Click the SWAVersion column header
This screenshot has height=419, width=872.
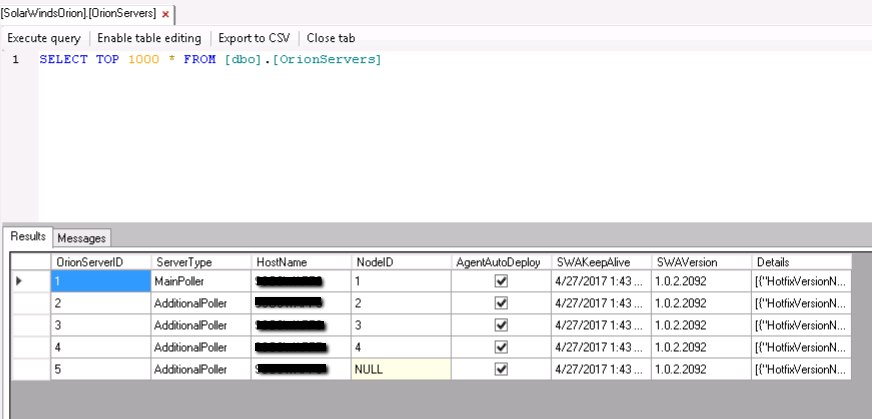(x=700, y=262)
